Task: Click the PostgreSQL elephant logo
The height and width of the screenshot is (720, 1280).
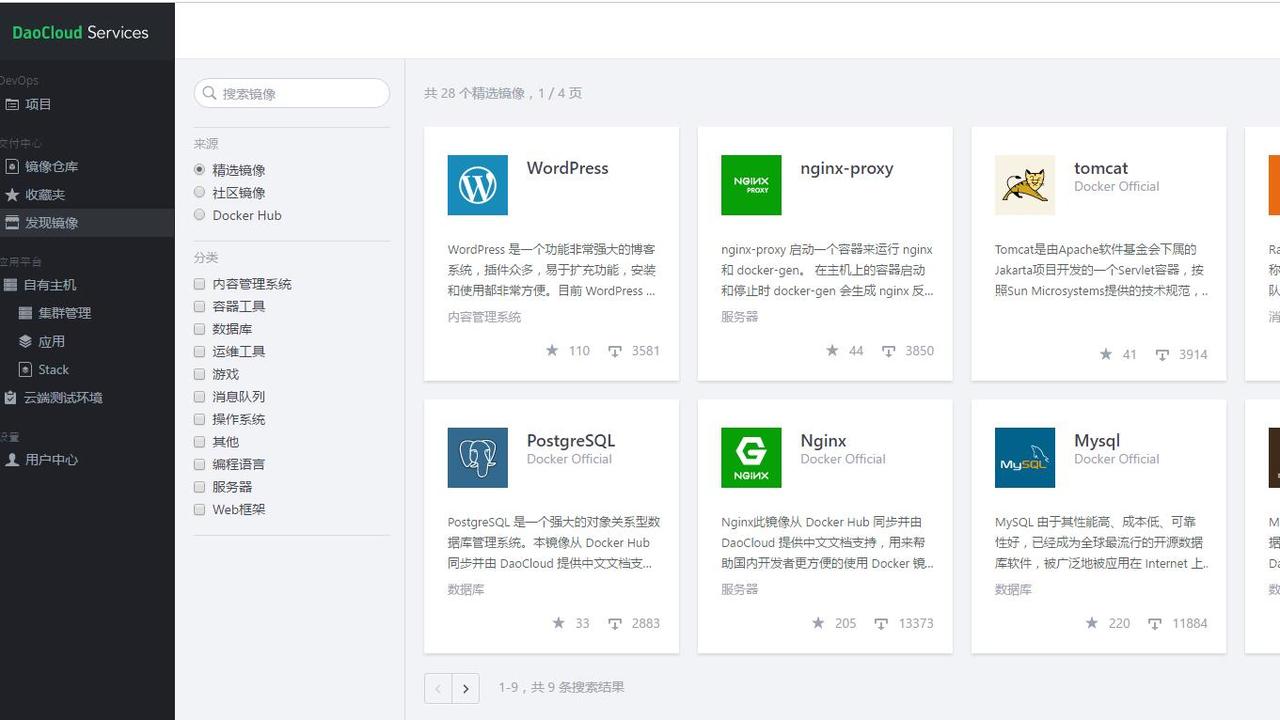Action: [478, 458]
